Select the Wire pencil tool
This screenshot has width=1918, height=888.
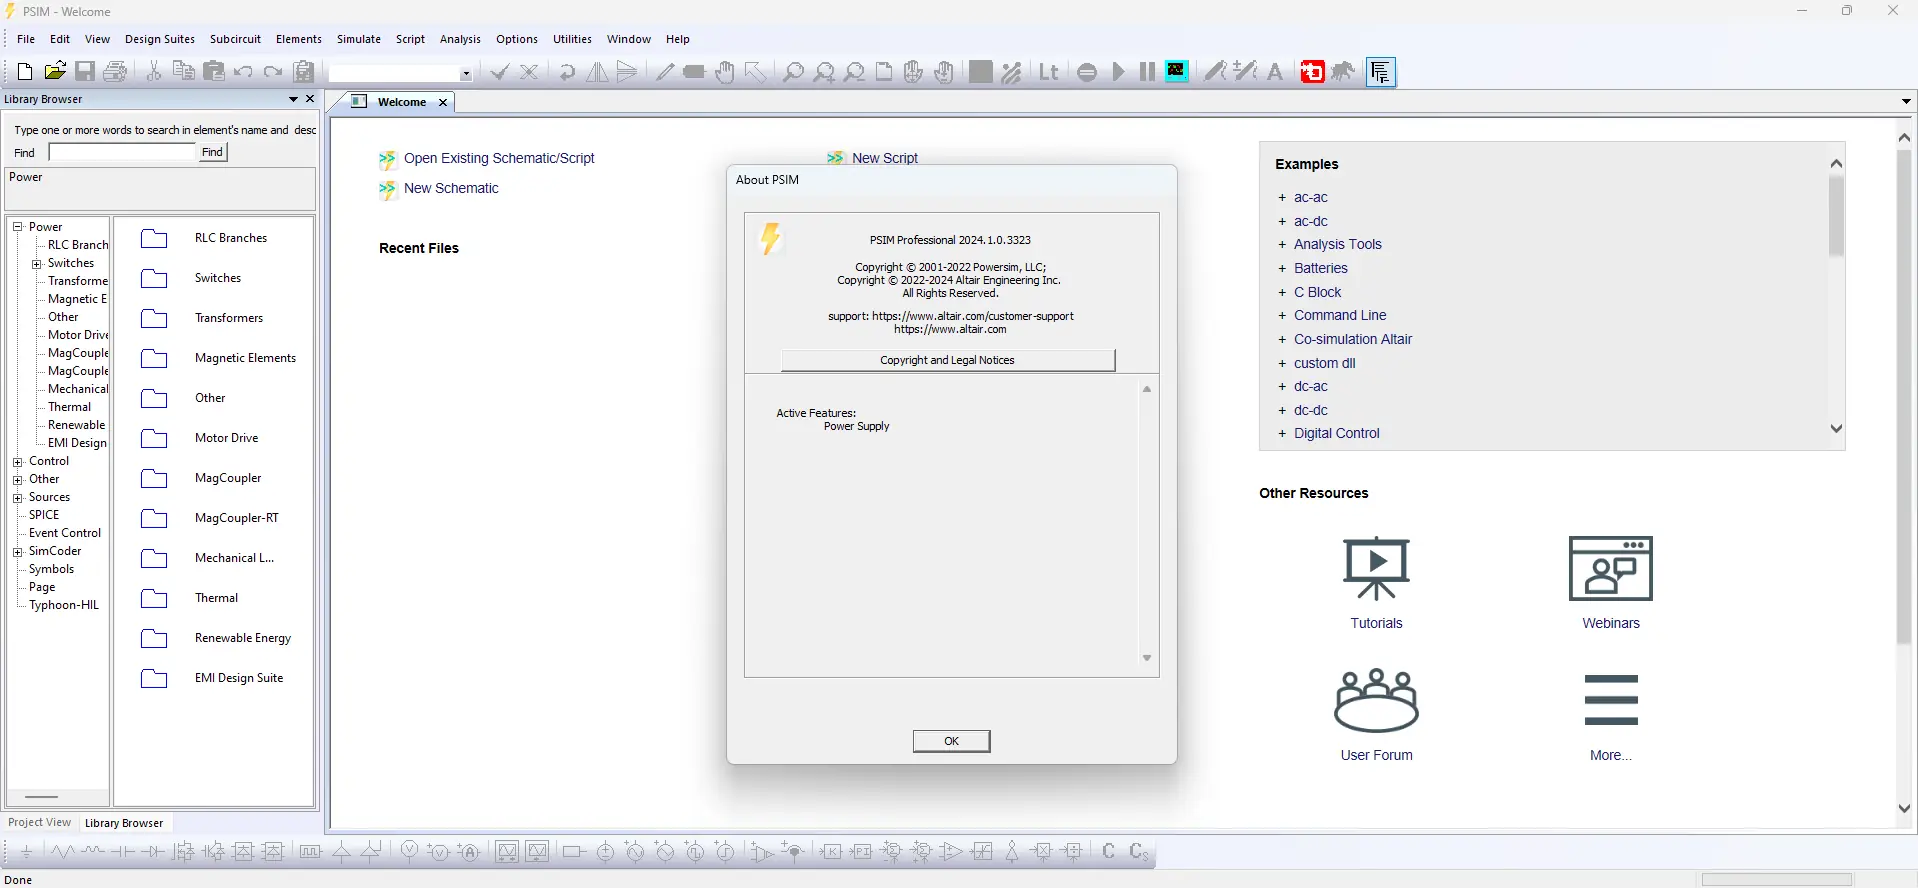pyautogui.click(x=665, y=72)
